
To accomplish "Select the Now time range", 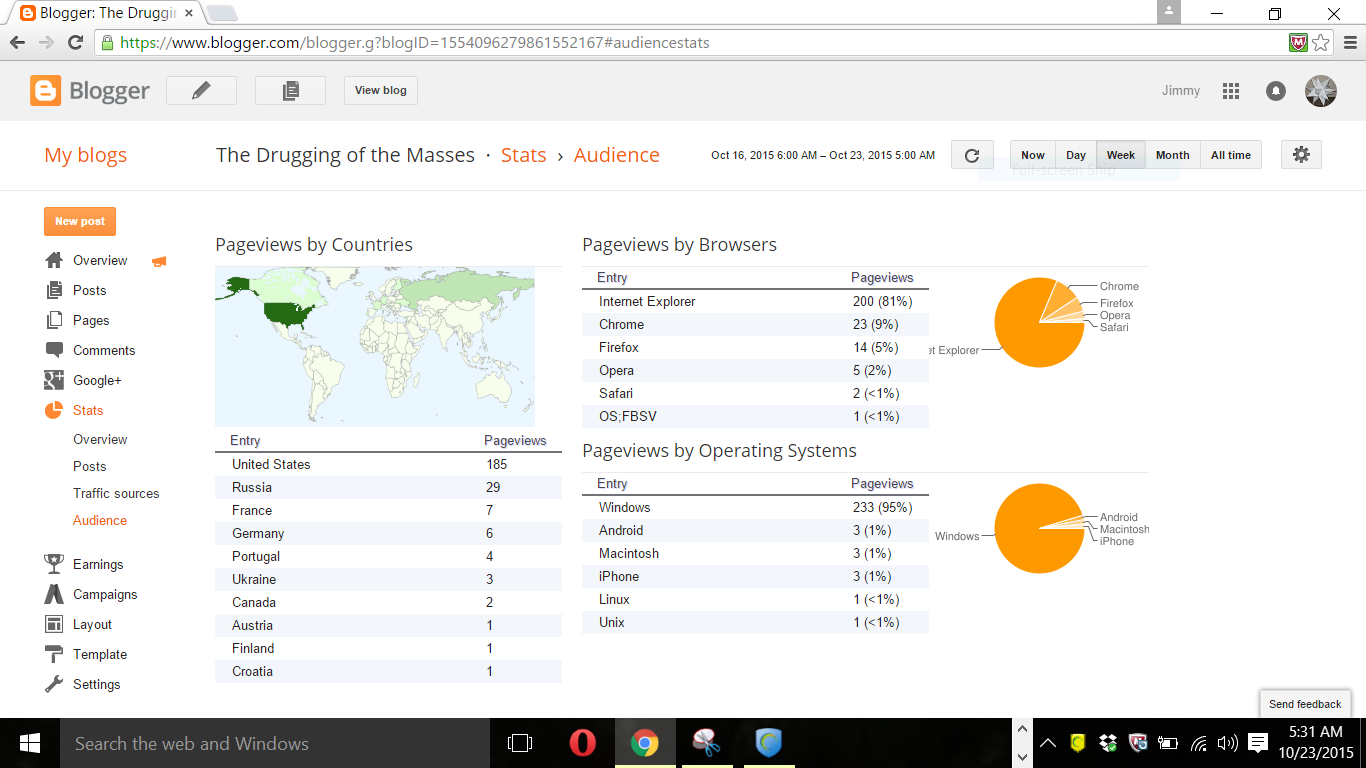I will 1033,155.
